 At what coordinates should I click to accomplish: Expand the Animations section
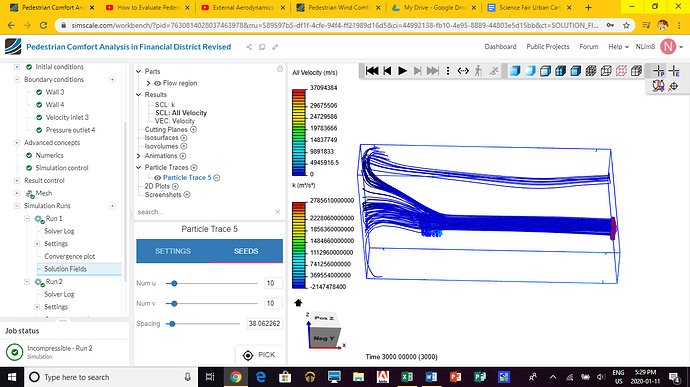coord(139,156)
